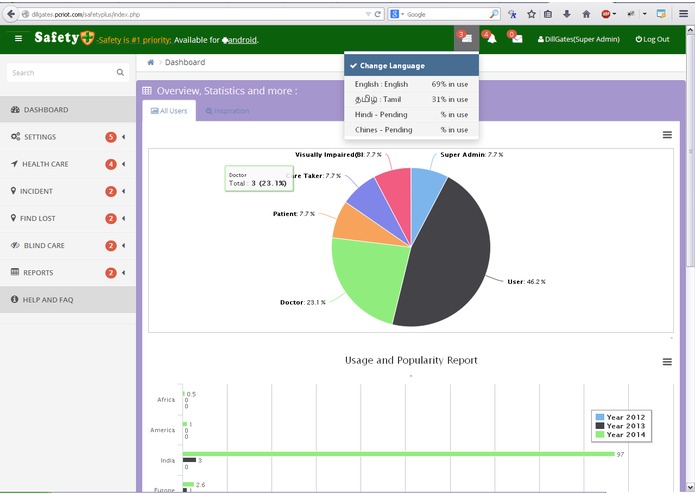Screen dimensions: 695x494
Task: Open Reports sidebar item
Action: [x=68, y=272]
